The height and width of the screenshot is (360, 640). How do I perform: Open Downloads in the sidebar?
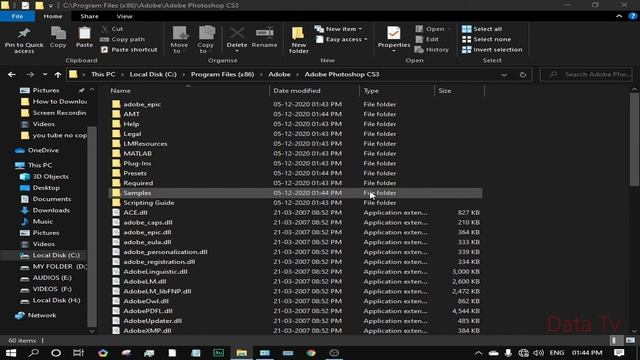51,210
